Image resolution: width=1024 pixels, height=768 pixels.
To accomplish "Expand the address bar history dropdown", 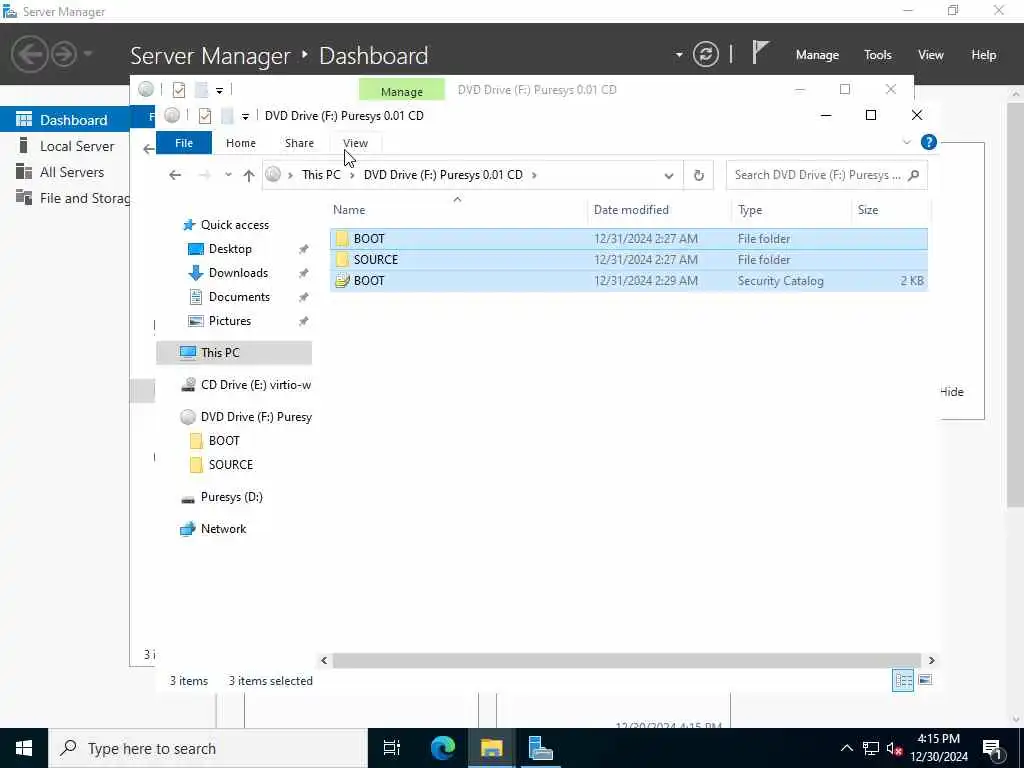I will [668, 176].
